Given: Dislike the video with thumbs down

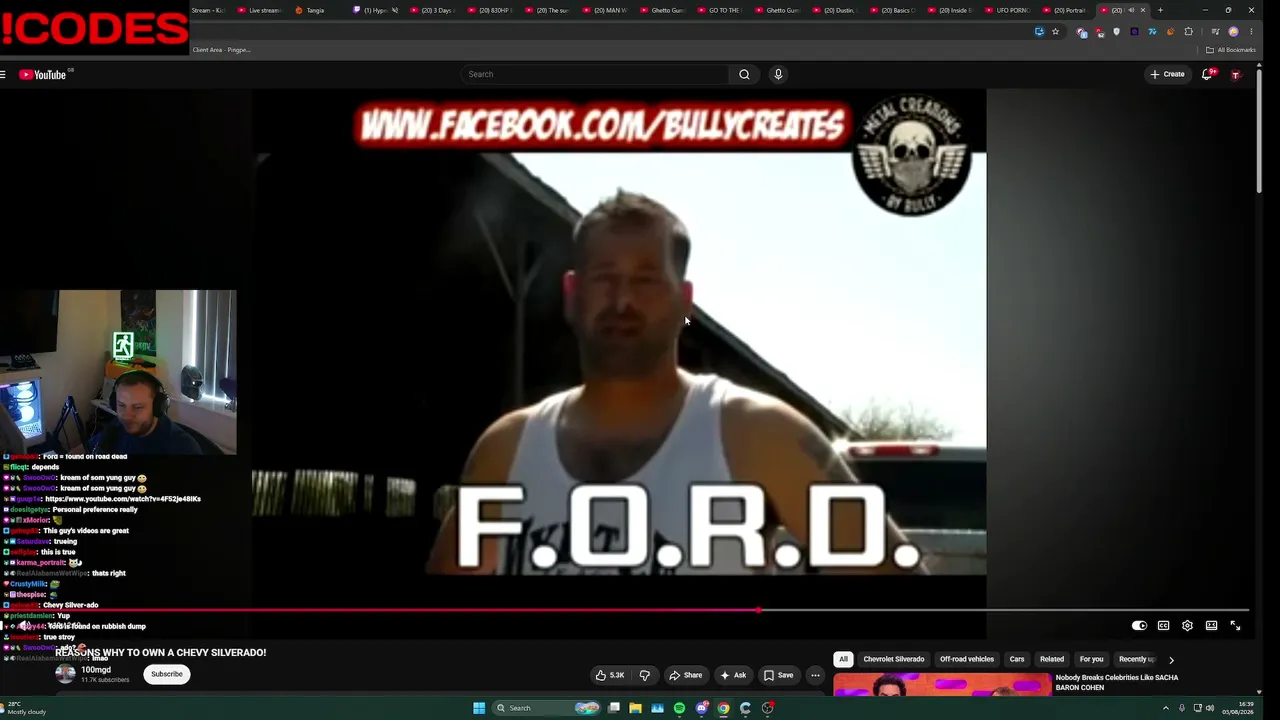Looking at the screenshot, I should click(645, 675).
